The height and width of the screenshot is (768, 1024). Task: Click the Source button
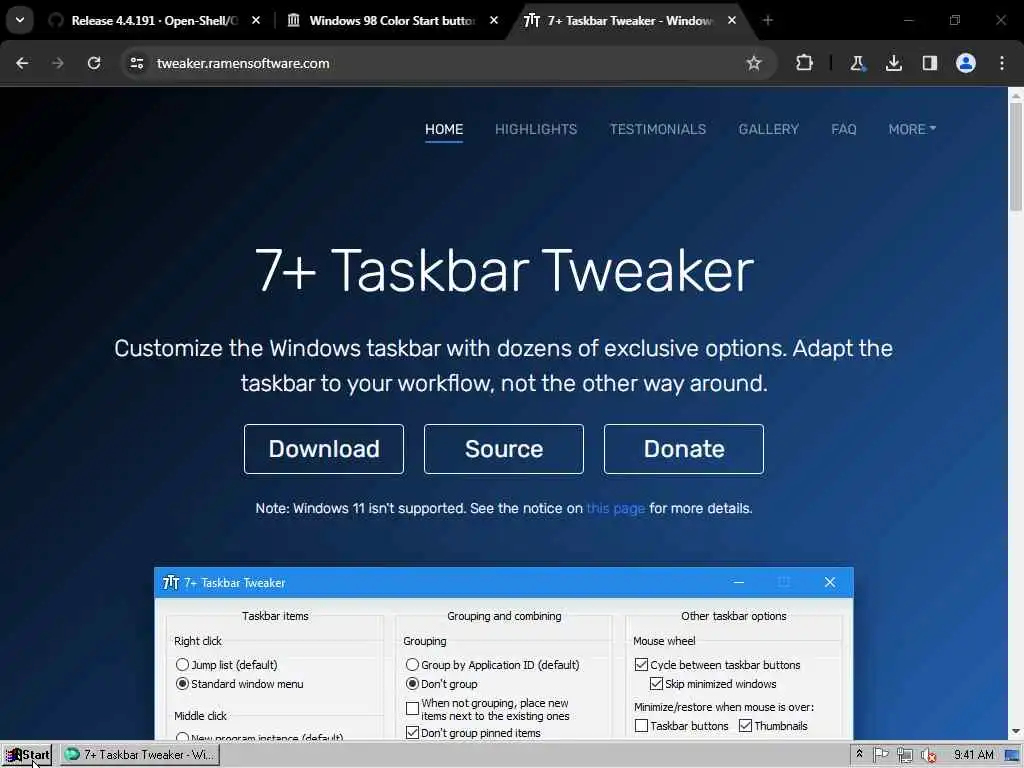click(x=504, y=449)
